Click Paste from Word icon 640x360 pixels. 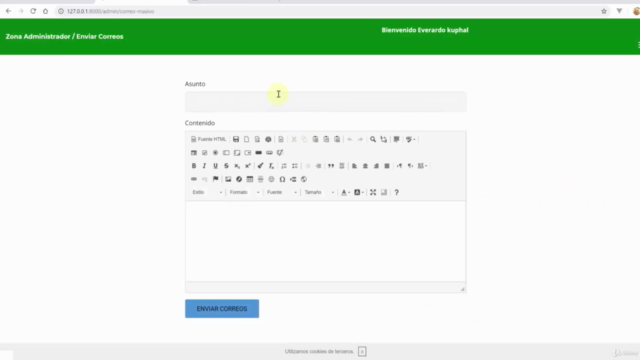click(337, 139)
